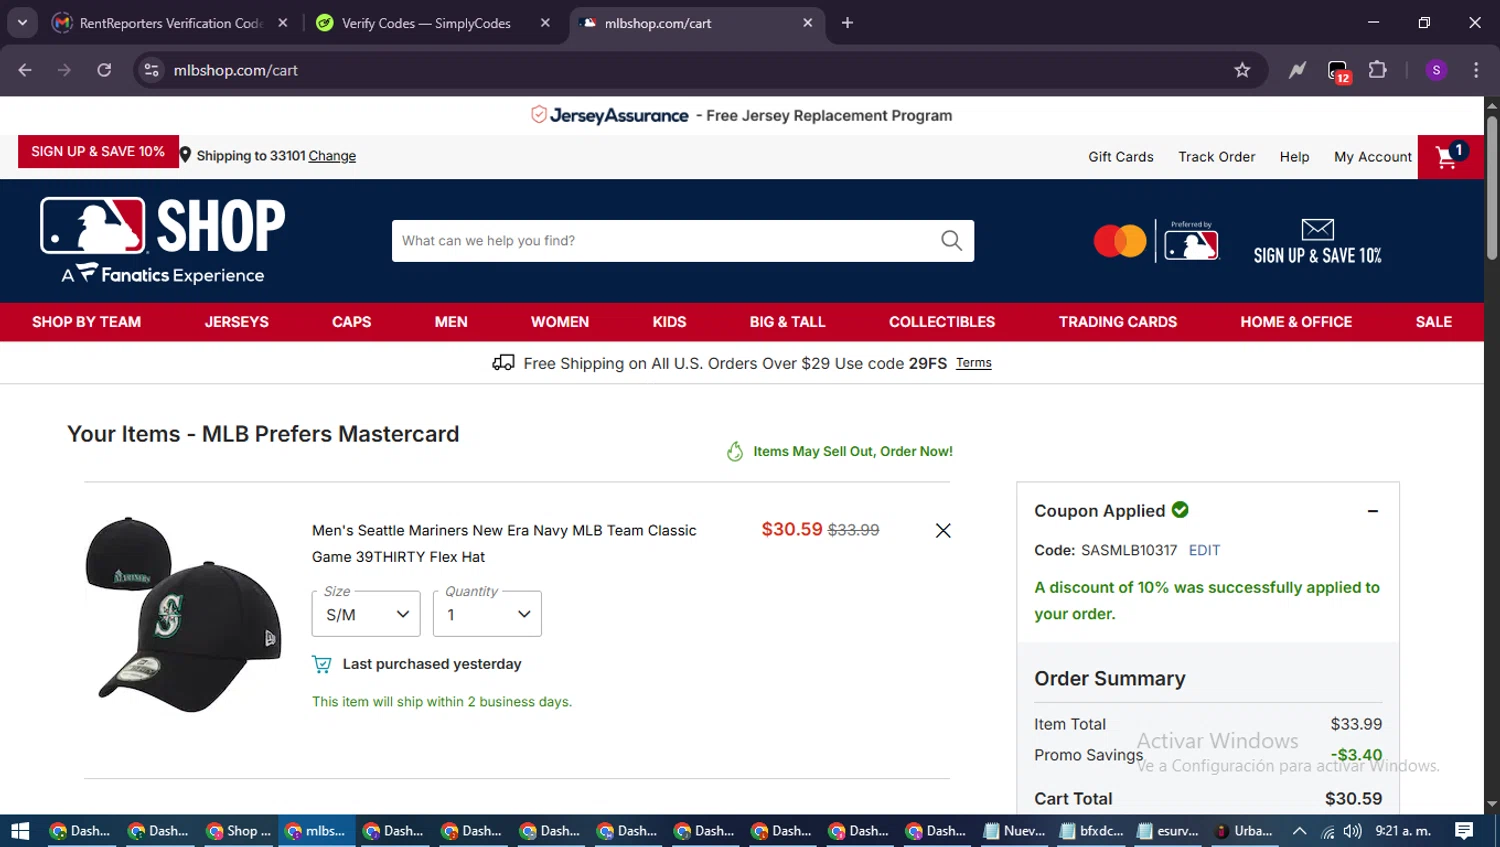The width and height of the screenshot is (1500, 847).
Task: Open a new browser tab
Action: [x=847, y=23]
